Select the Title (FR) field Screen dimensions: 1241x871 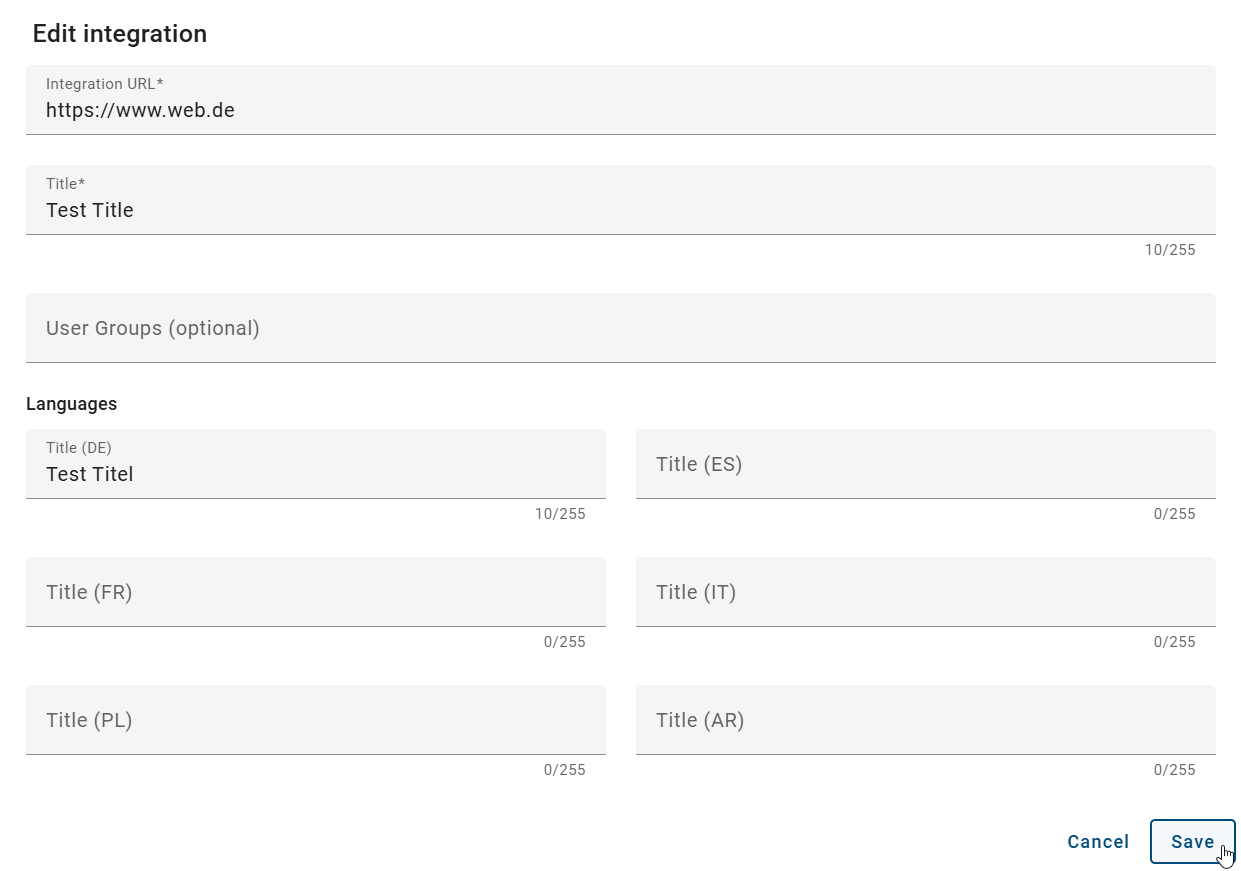click(x=315, y=592)
